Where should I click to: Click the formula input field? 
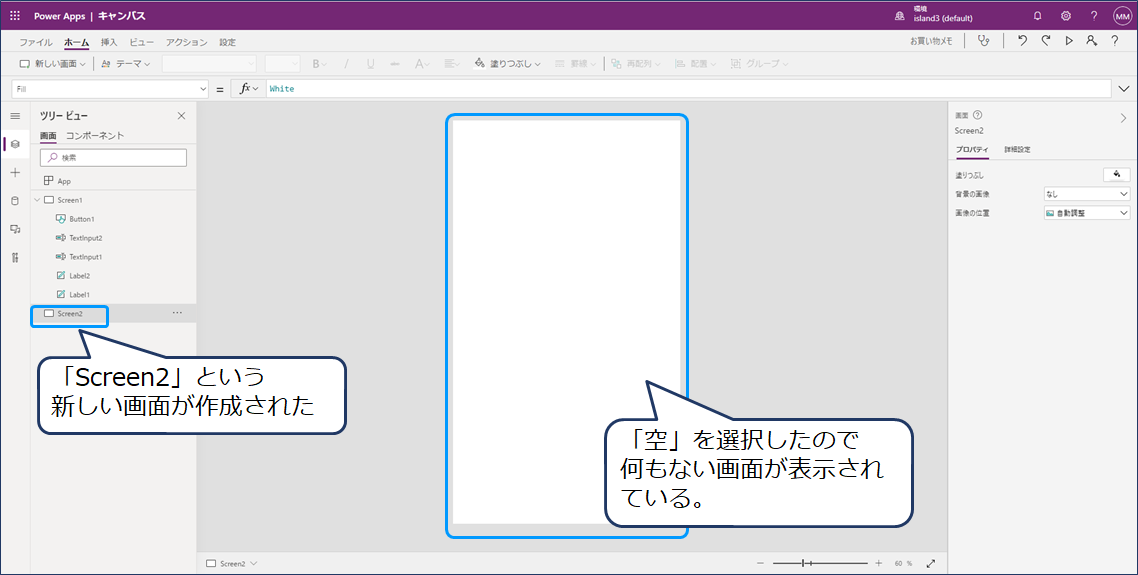click(x=688, y=89)
